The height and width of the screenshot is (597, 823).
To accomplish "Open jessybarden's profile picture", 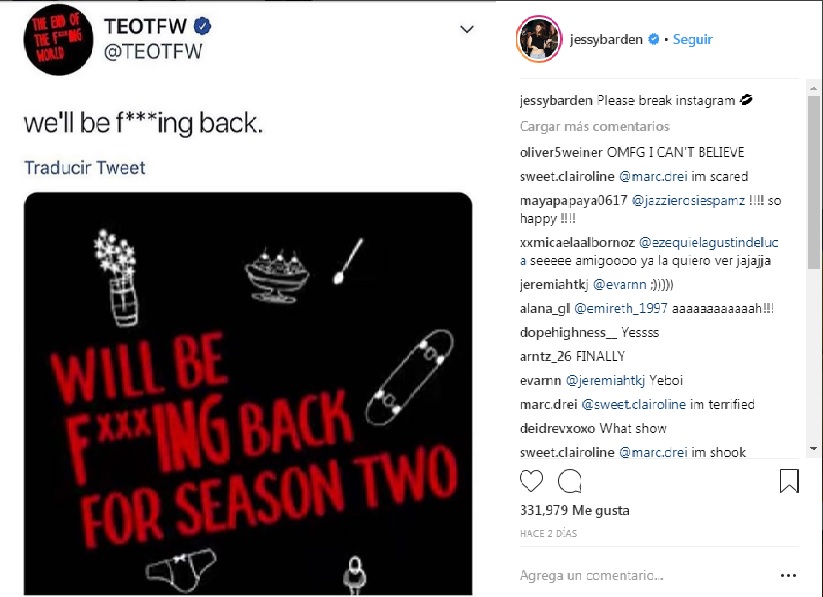I will (539, 39).
